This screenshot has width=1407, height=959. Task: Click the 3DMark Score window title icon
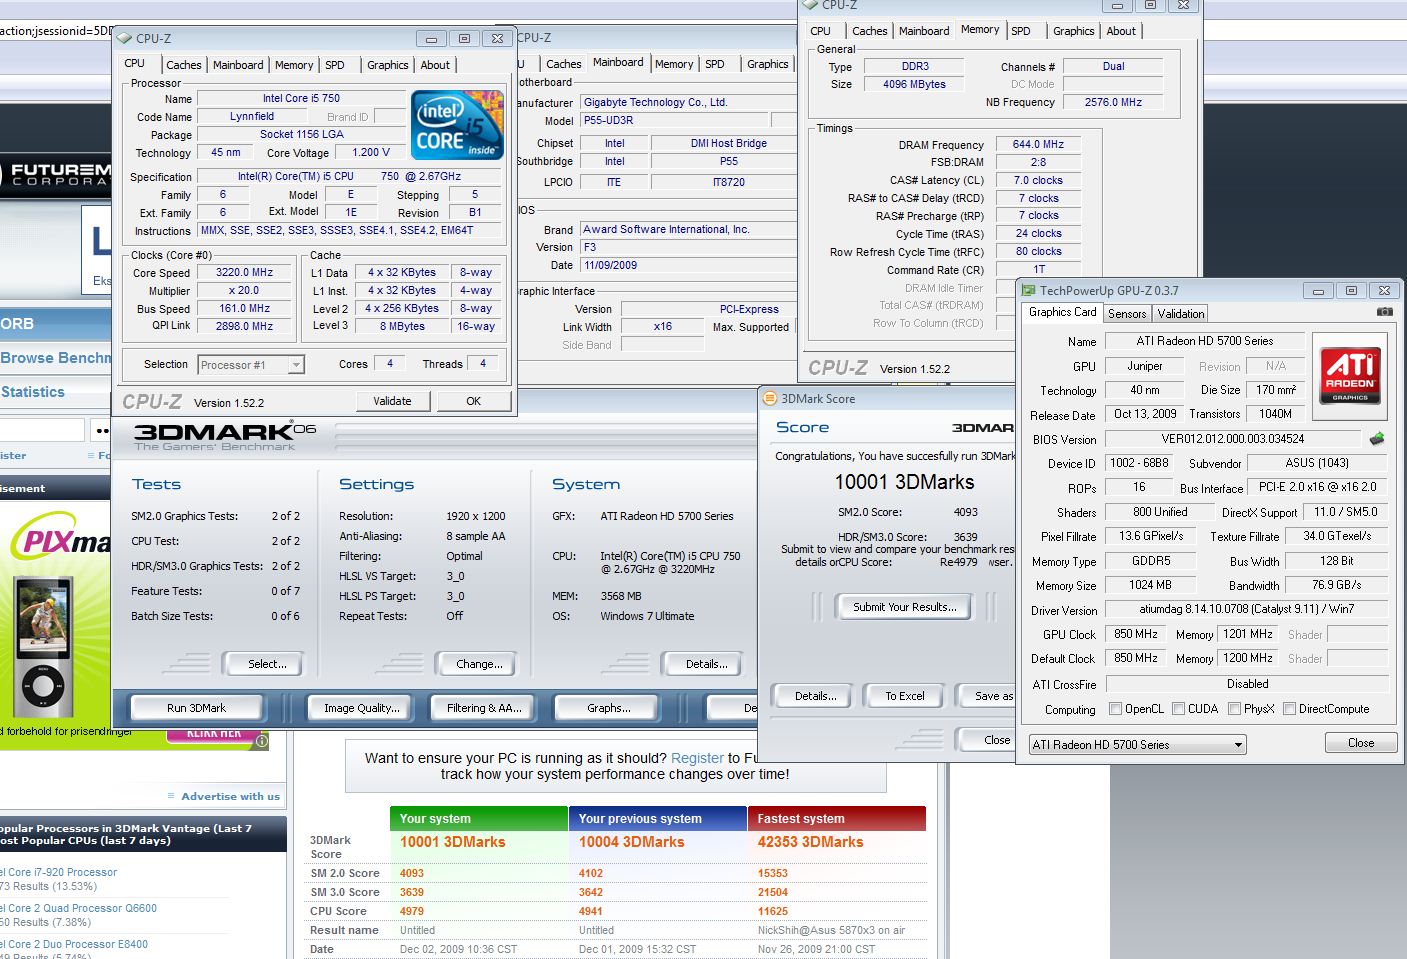[770, 398]
